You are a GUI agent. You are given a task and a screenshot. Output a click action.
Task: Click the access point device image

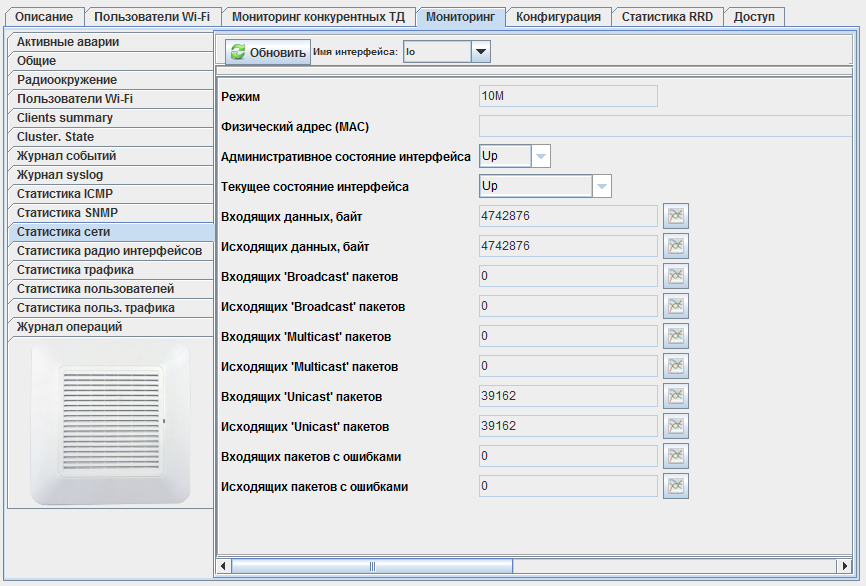tap(110, 423)
